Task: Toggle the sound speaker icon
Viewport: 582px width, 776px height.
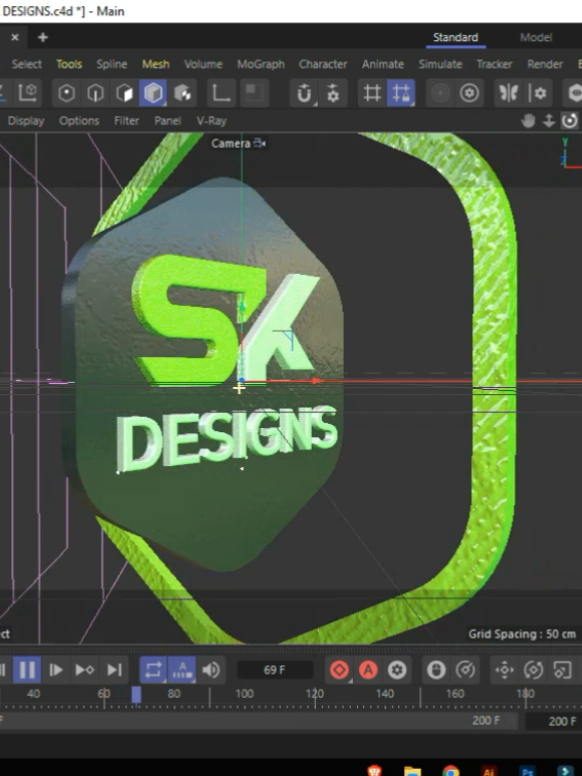Action: coord(211,670)
